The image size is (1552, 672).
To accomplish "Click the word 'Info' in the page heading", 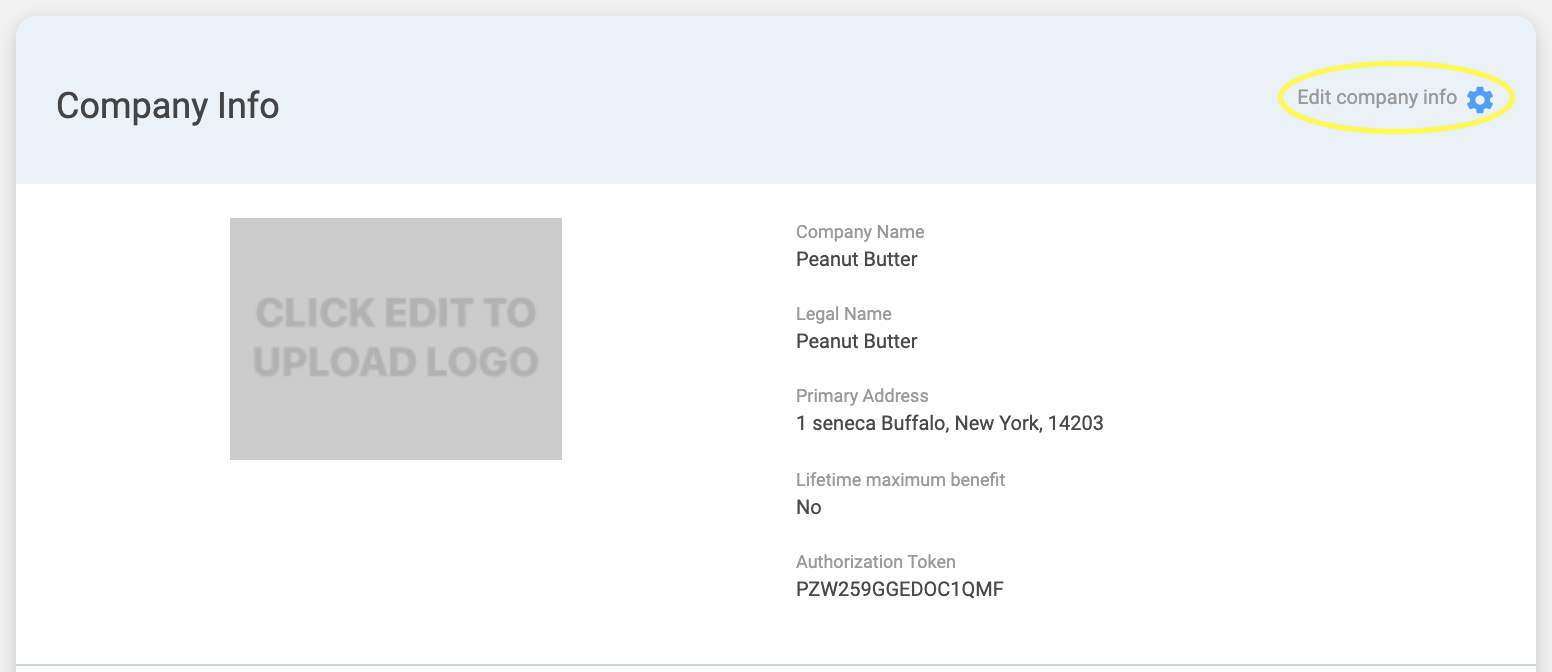I will pyautogui.click(x=247, y=106).
